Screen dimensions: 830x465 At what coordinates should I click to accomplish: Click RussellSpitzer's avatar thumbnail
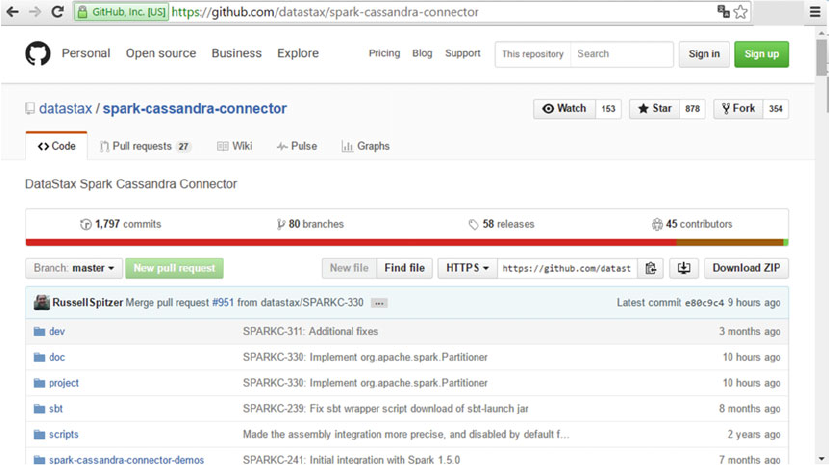pyautogui.click(x=42, y=302)
